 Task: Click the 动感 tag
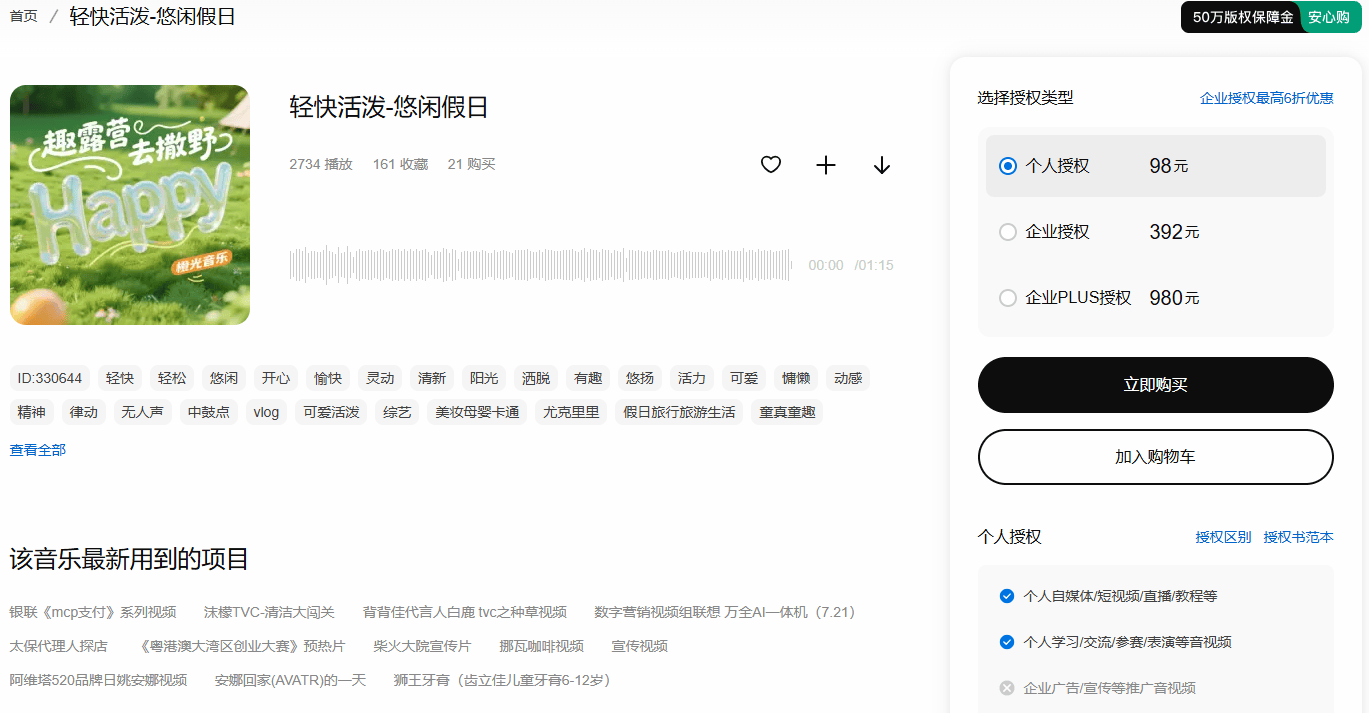click(x=848, y=378)
